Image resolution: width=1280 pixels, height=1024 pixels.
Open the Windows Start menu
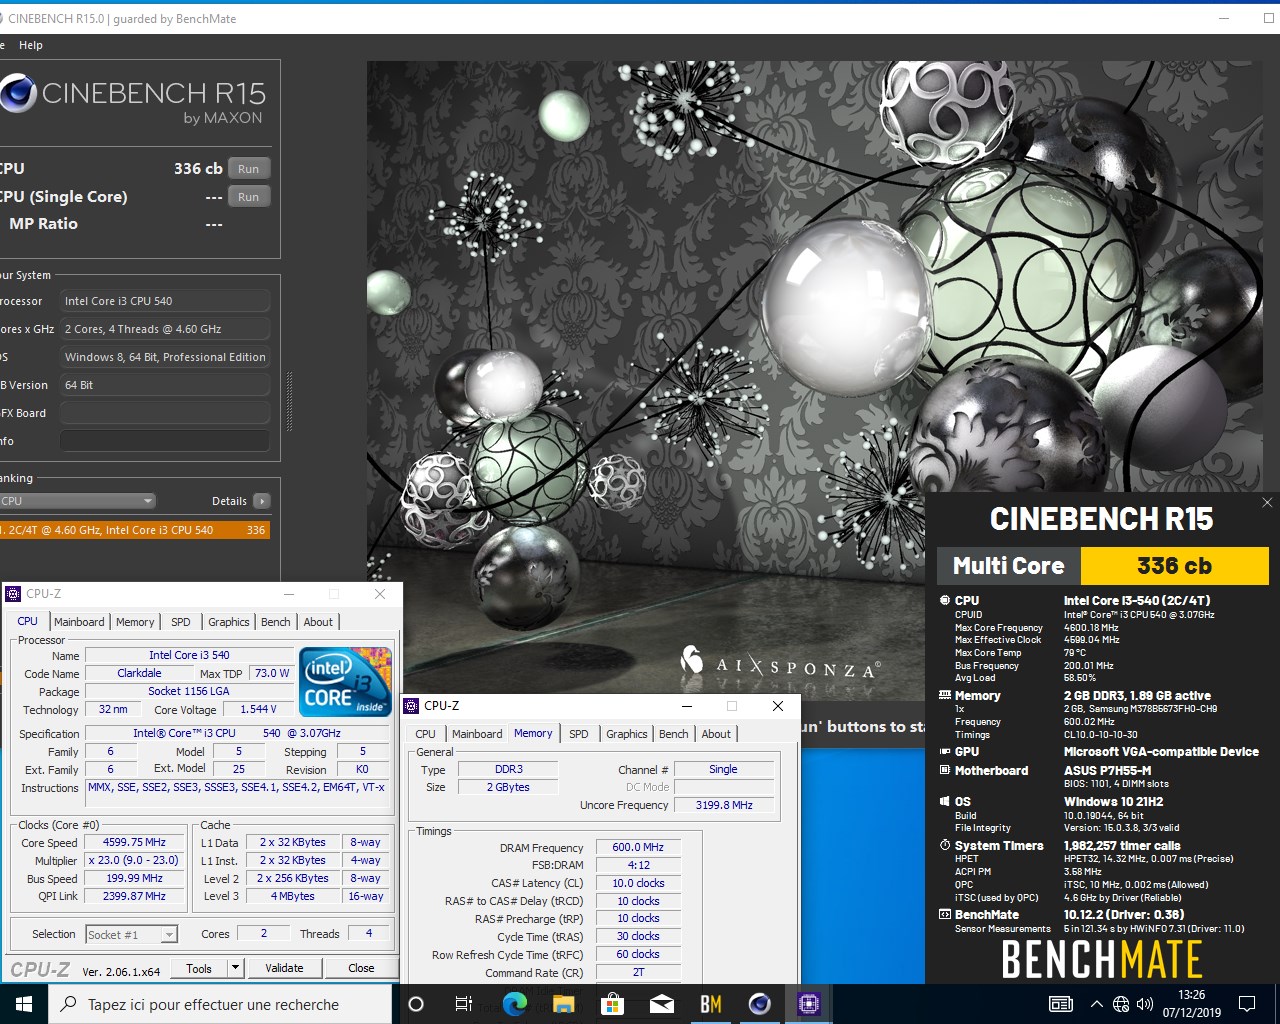pos(24,1004)
